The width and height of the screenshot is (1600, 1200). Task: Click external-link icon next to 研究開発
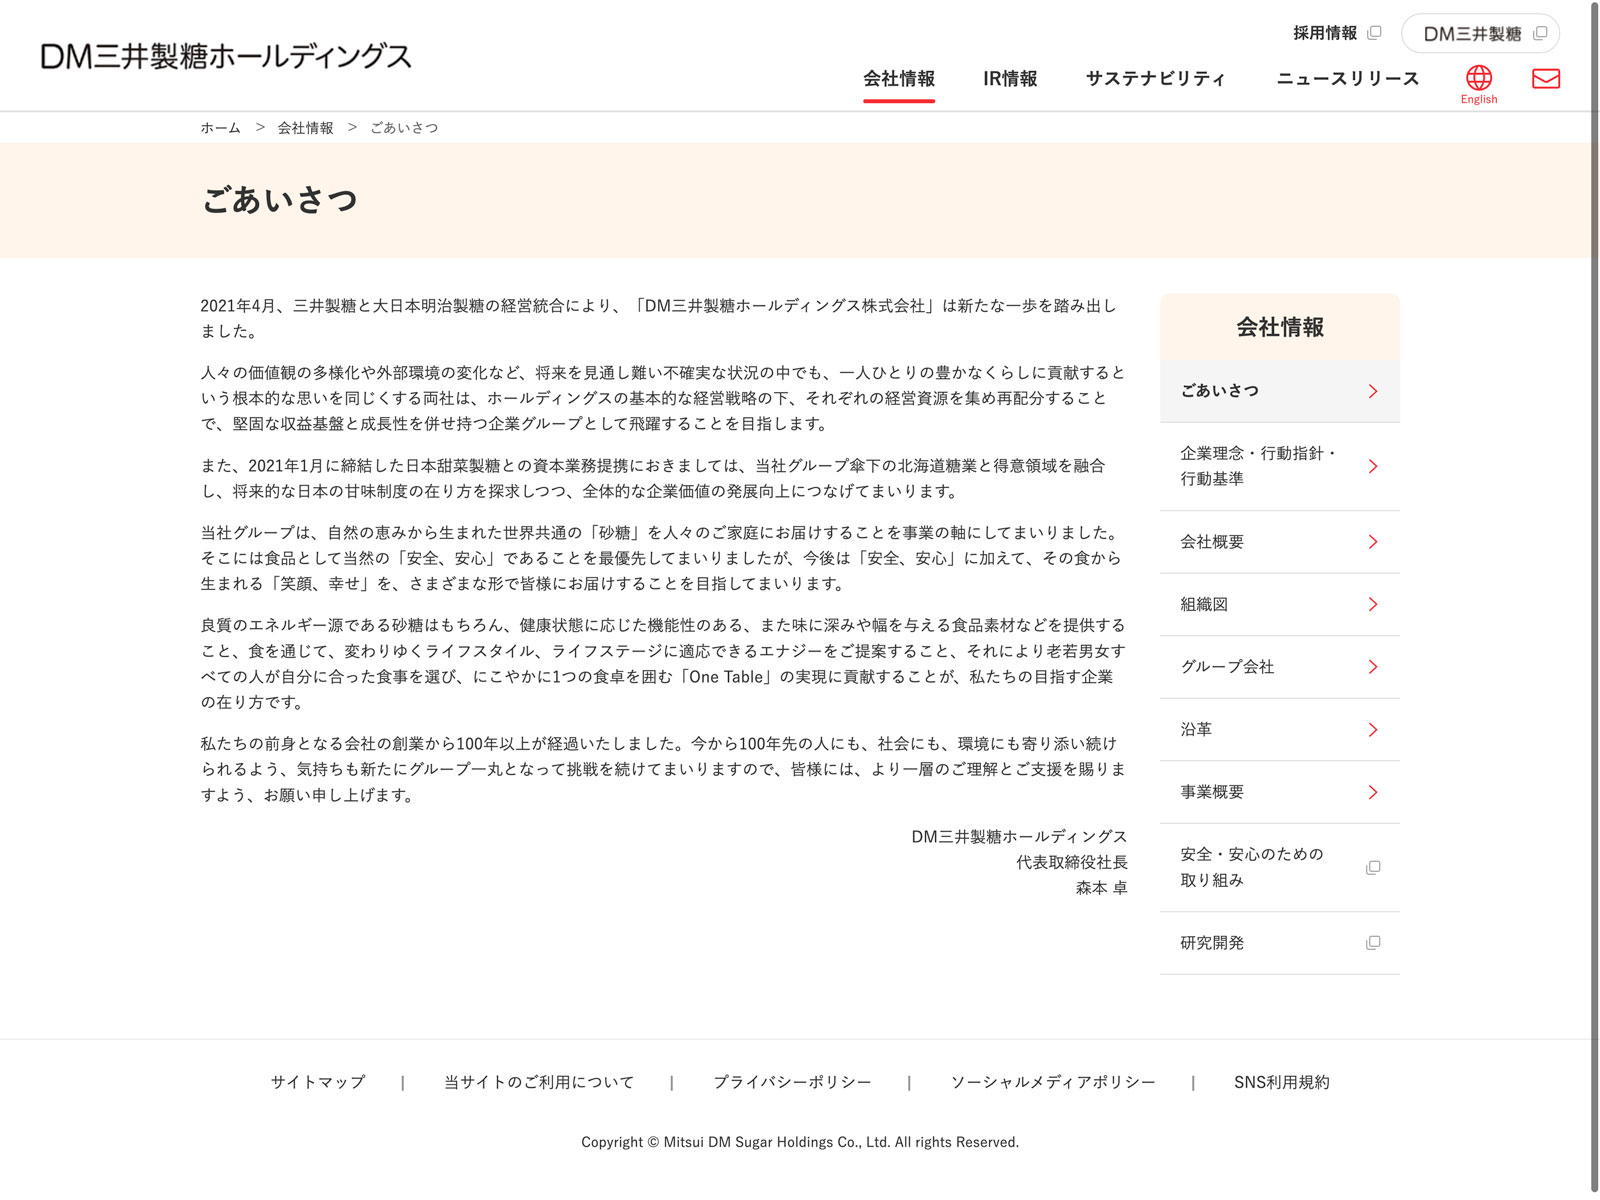[x=1373, y=943]
